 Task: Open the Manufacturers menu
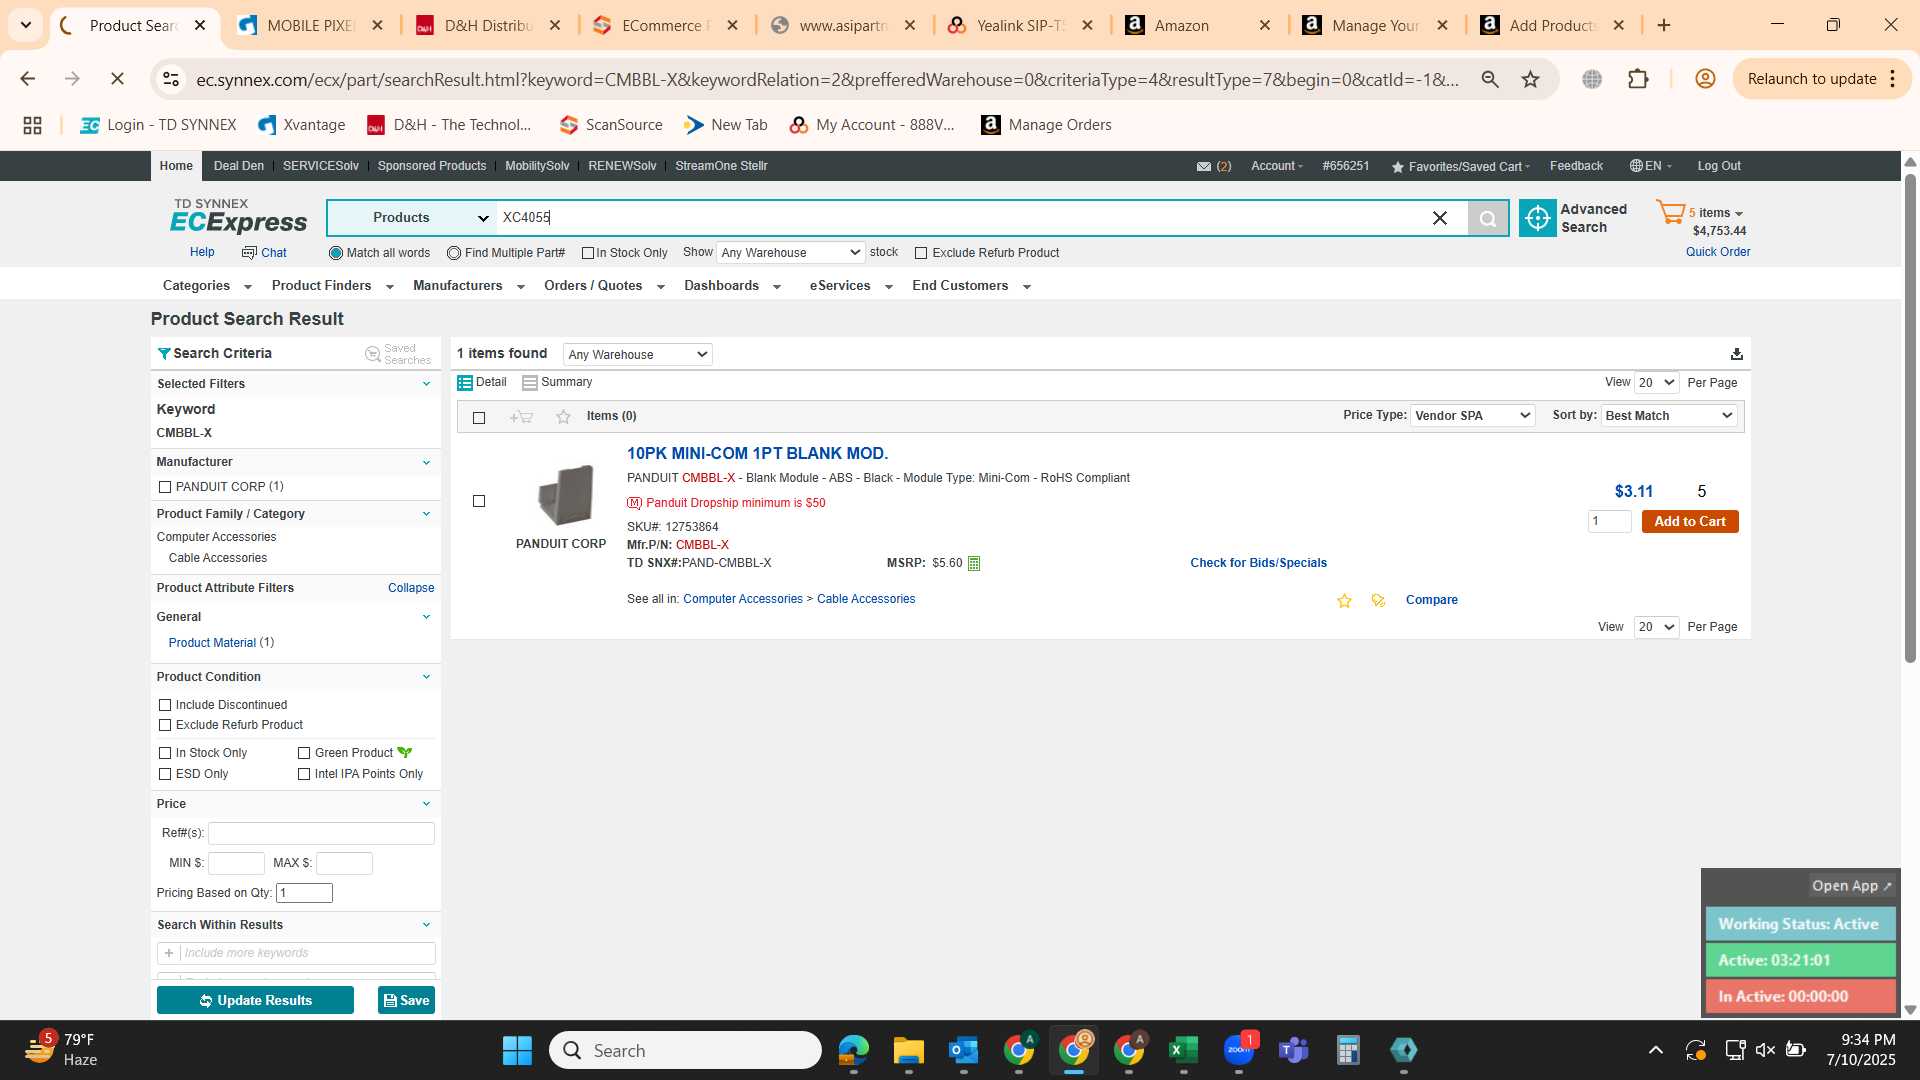click(x=469, y=286)
